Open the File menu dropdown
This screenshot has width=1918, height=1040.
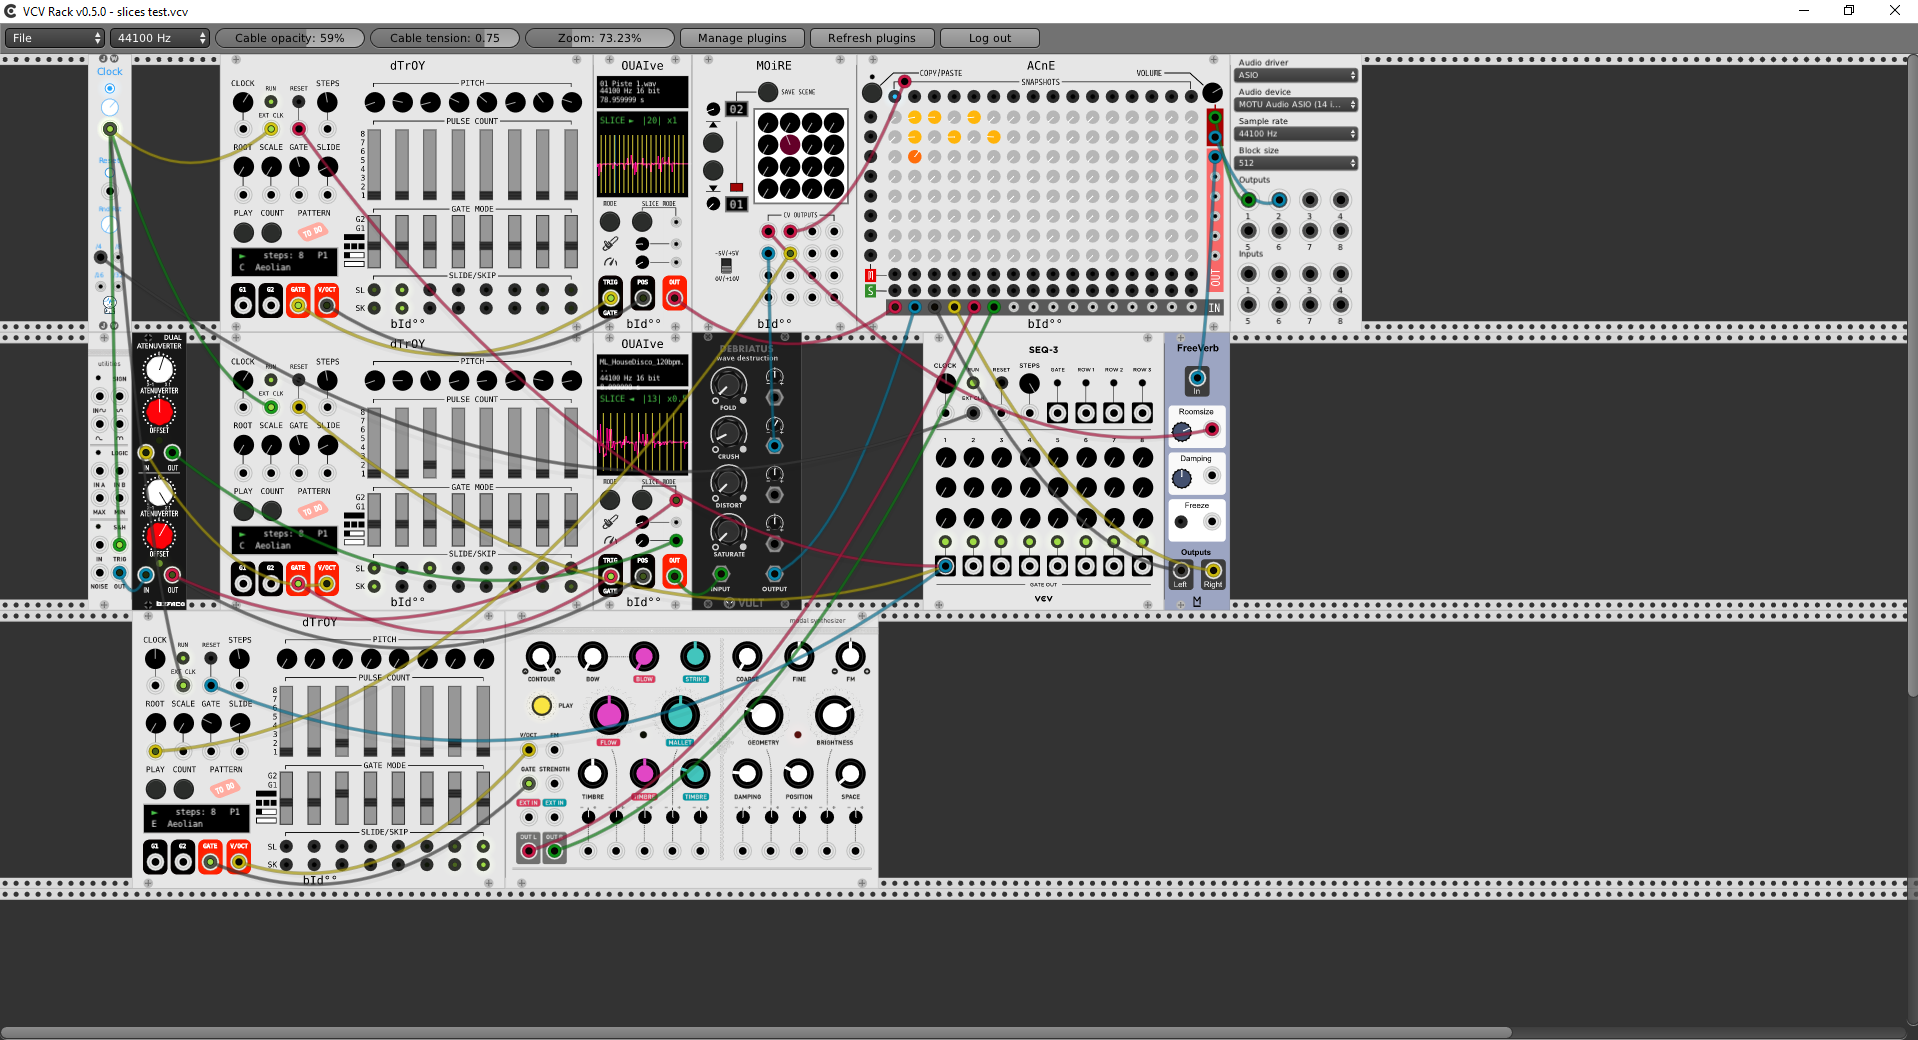(x=55, y=38)
